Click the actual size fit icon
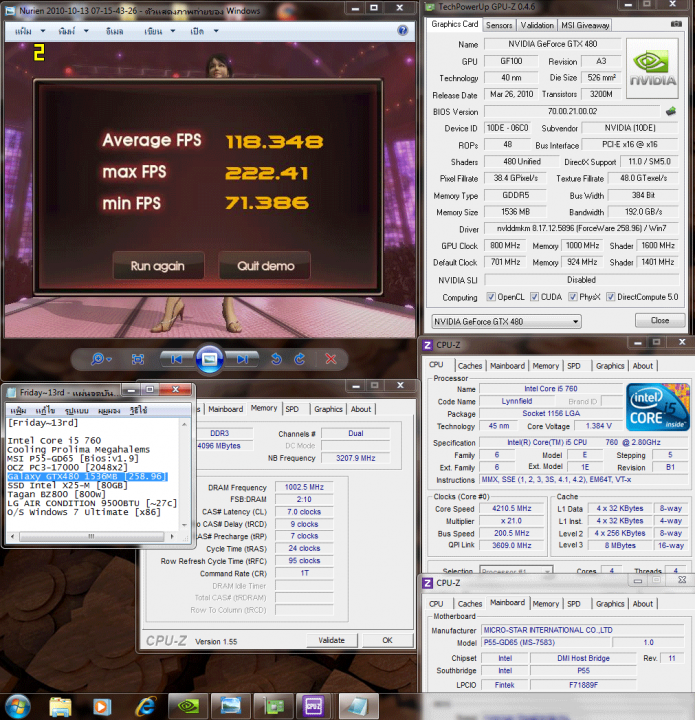 tap(138, 359)
